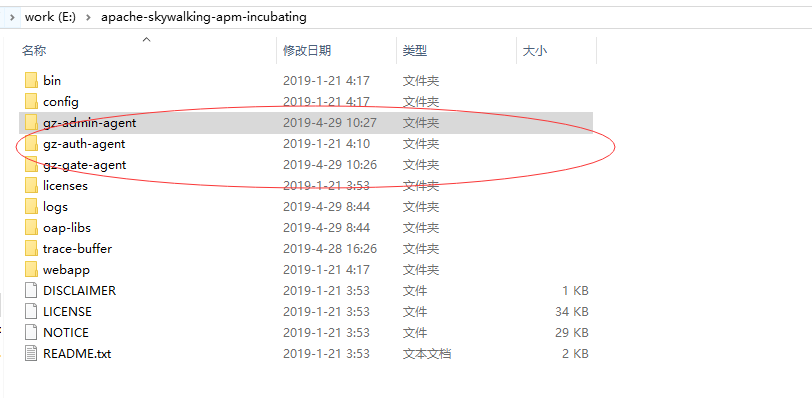This screenshot has width=812, height=398.
Task: Click date 2019-4-28 16:26 of trace-buffer
Action: pos(329,248)
